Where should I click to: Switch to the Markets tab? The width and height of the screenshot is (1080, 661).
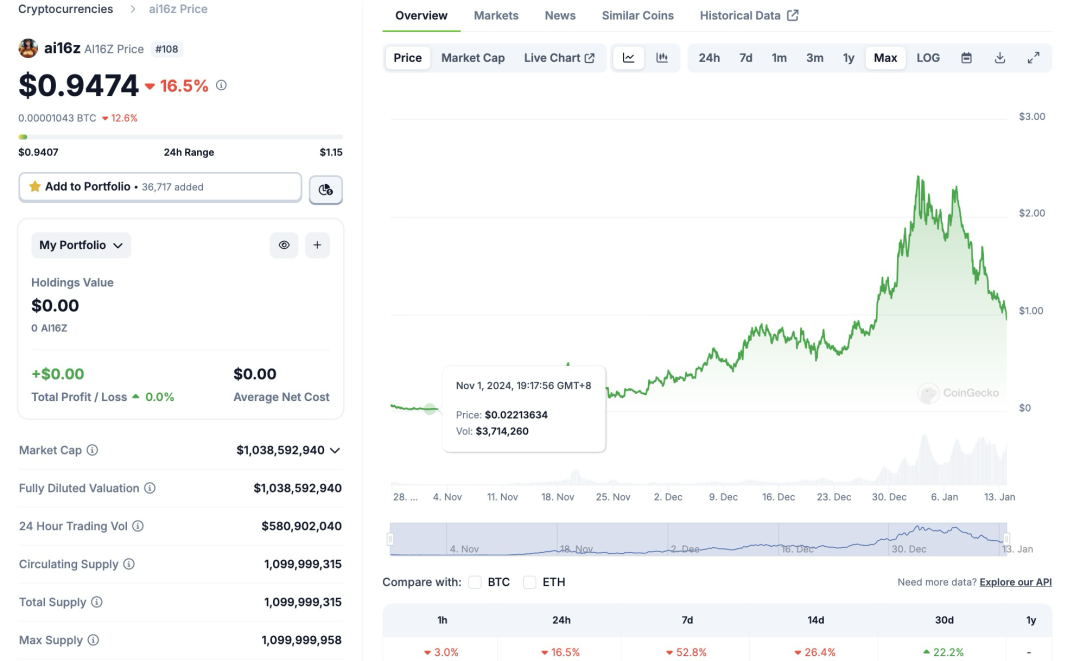pos(496,15)
